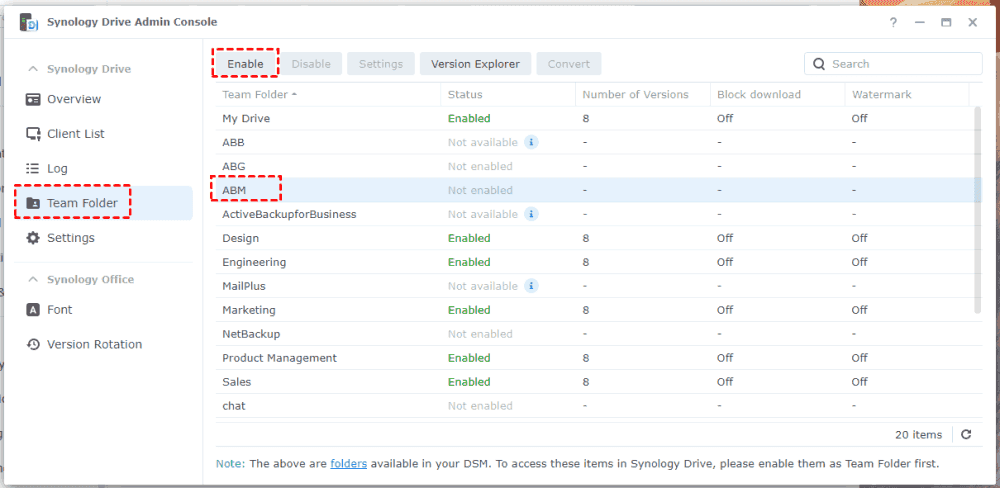The image size is (1000, 488).
Task: Collapse the Synology Drive sidebar section
Action: [x=33, y=69]
